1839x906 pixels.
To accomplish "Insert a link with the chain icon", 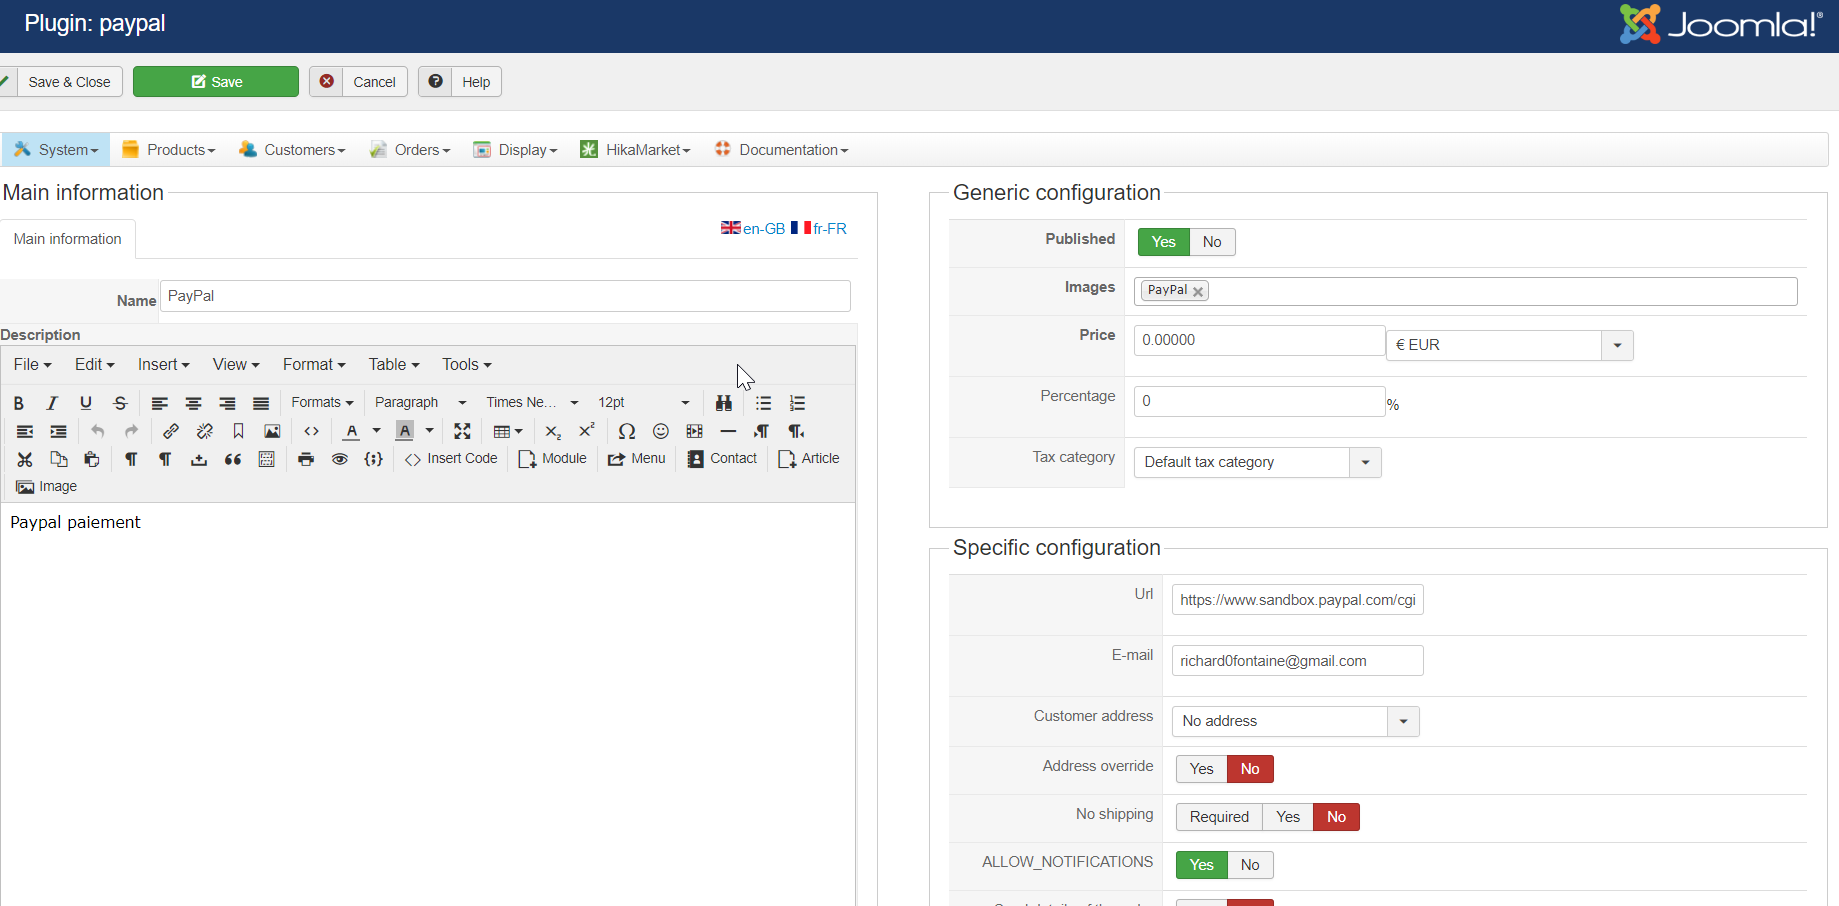I will pyautogui.click(x=171, y=431).
